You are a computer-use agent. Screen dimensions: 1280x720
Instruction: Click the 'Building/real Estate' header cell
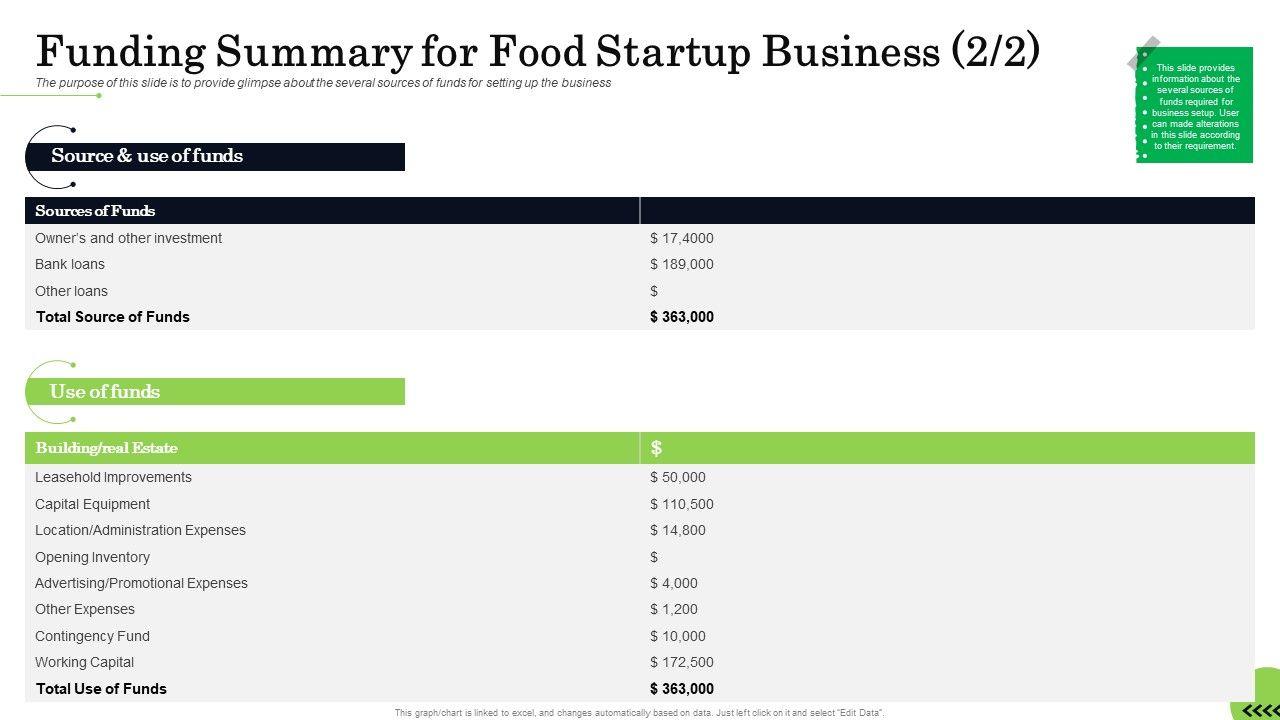[x=106, y=448]
